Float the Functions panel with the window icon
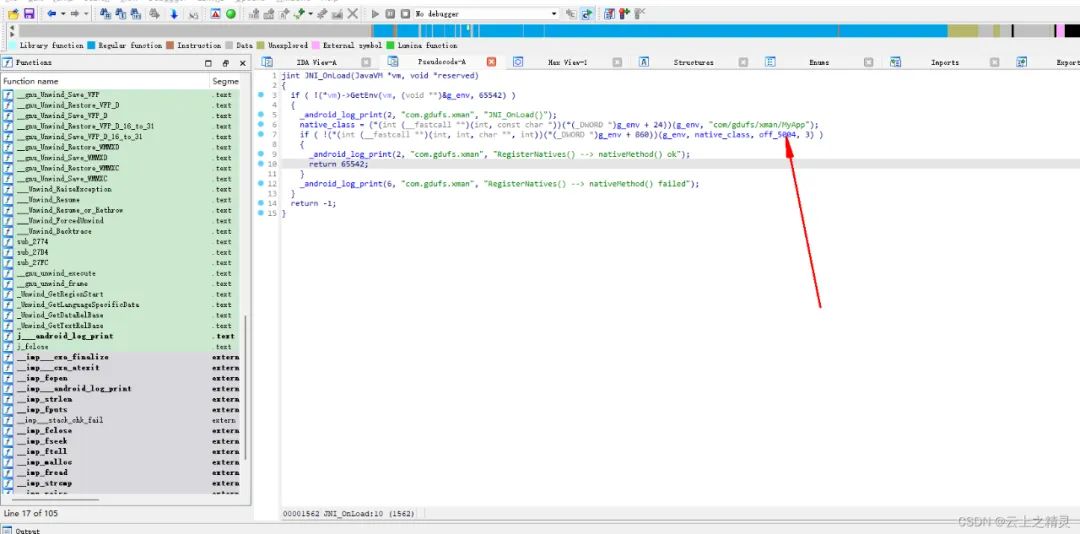Image resolution: width=1080 pixels, height=534 pixels. [208, 63]
